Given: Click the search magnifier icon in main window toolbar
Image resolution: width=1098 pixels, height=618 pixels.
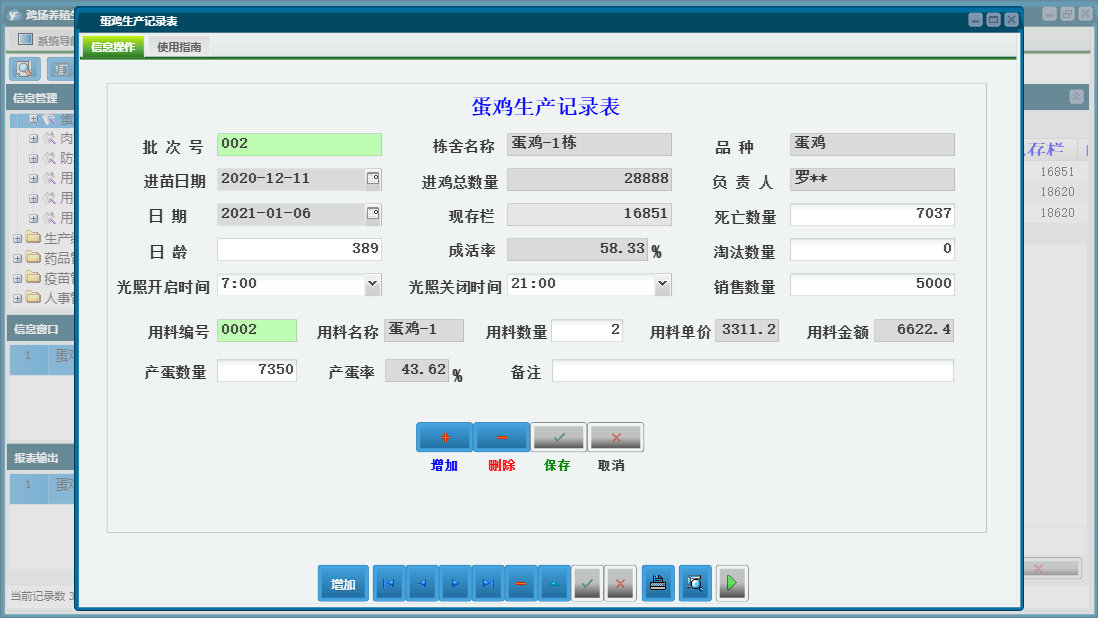Looking at the screenshot, I should click(x=24, y=69).
